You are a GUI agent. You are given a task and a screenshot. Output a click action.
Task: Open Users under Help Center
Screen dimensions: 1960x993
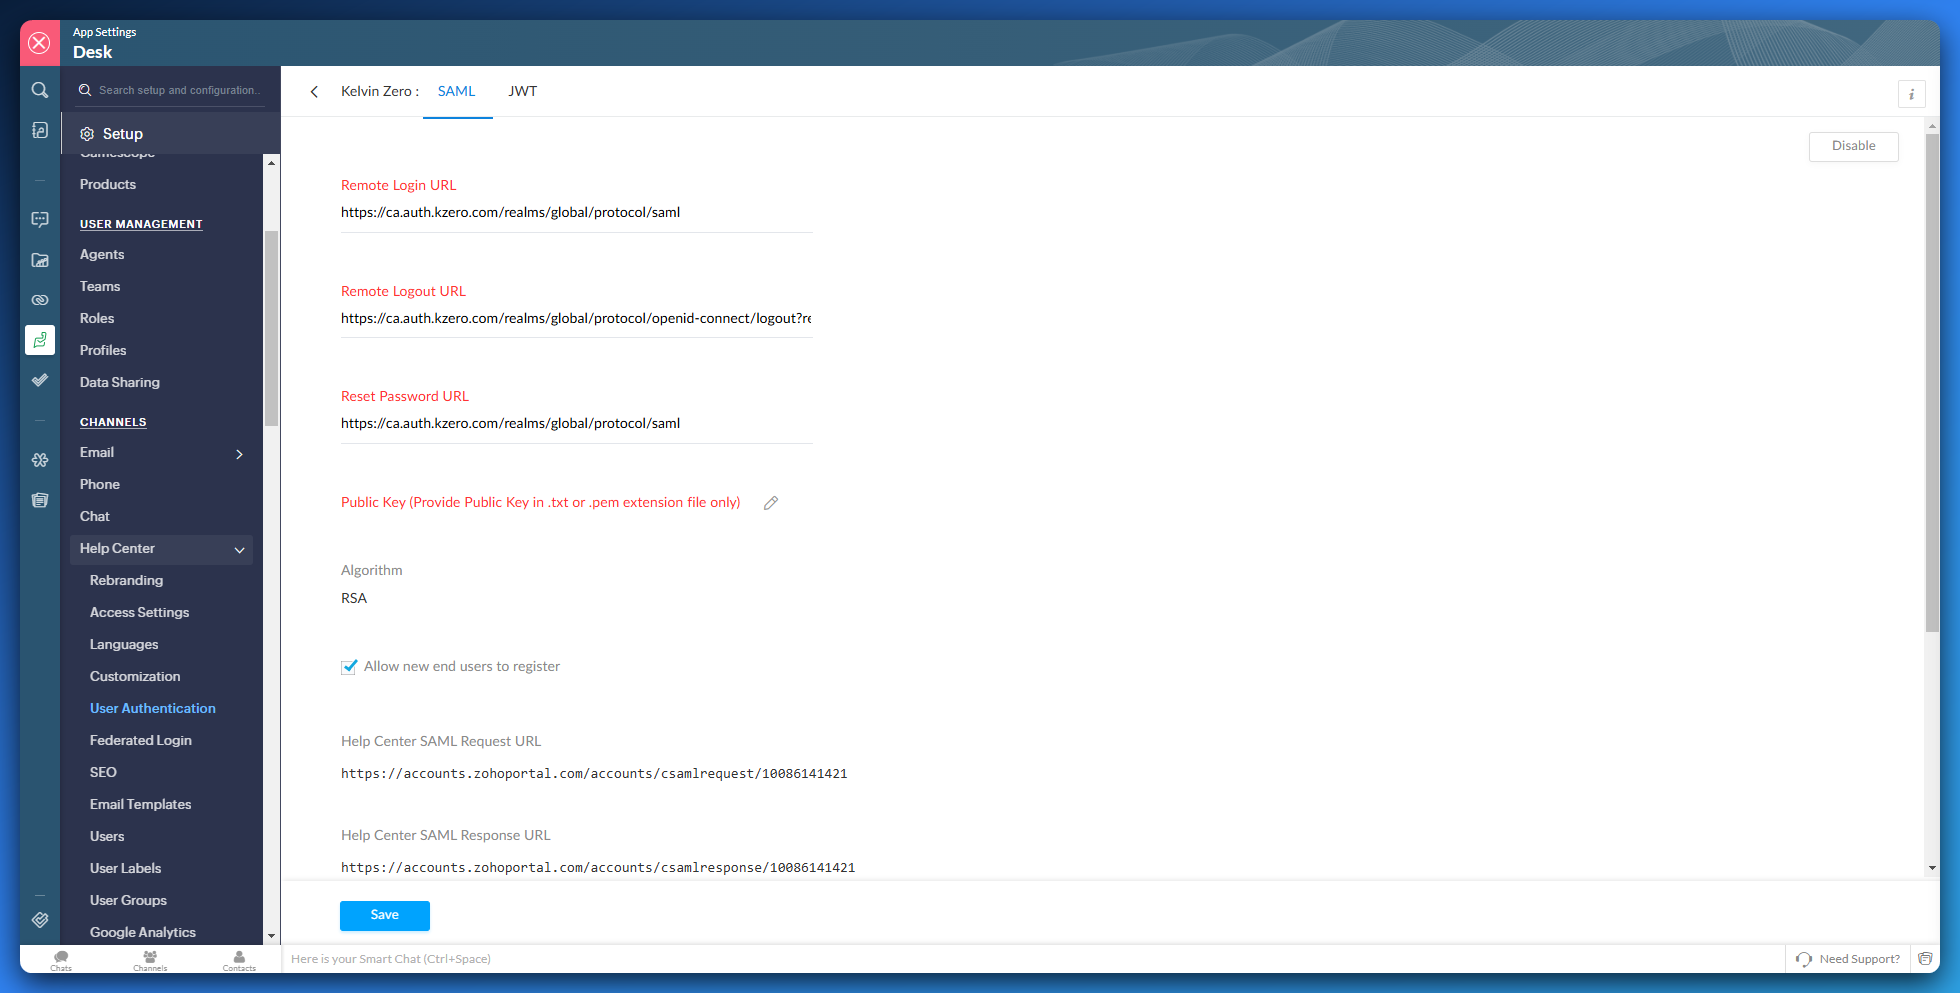[x=107, y=836]
